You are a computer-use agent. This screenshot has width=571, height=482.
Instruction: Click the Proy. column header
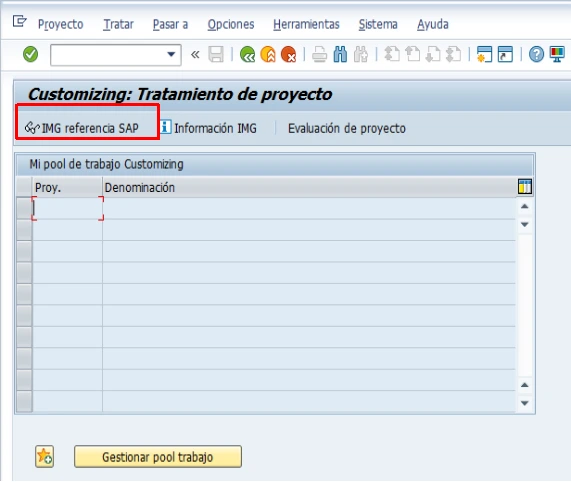pos(67,187)
